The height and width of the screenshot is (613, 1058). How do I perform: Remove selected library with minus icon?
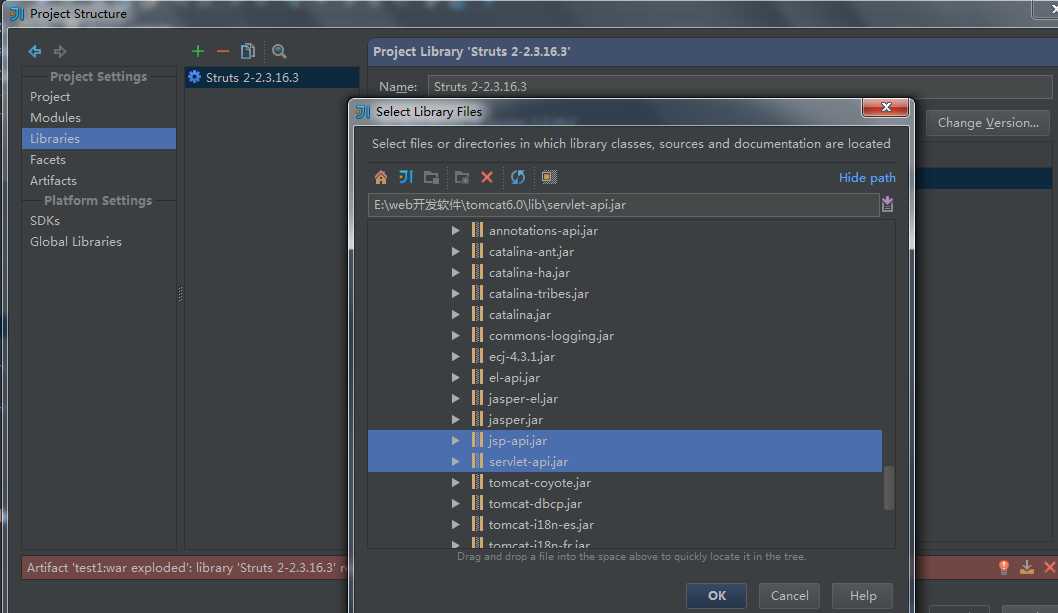(223, 51)
